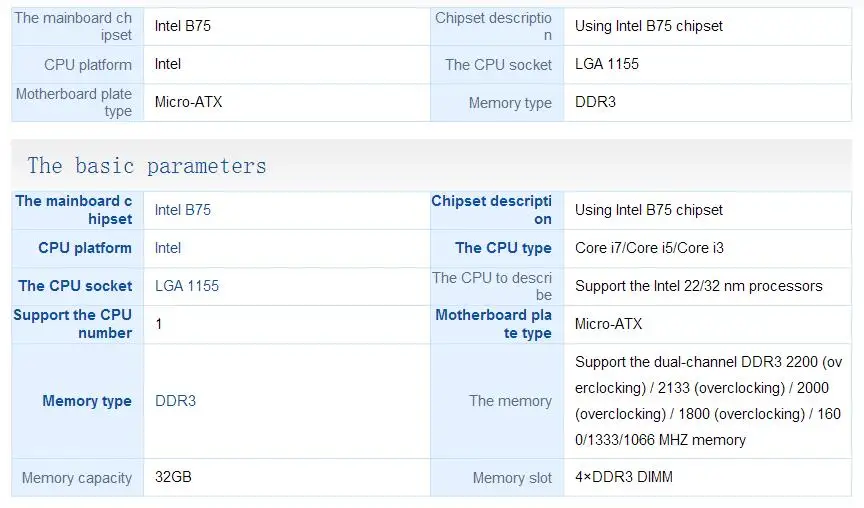The height and width of the screenshot is (508, 864).
Task: Click the 'Memory capacity' label cell
Action: pyautogui.click(x=77, y=478)
